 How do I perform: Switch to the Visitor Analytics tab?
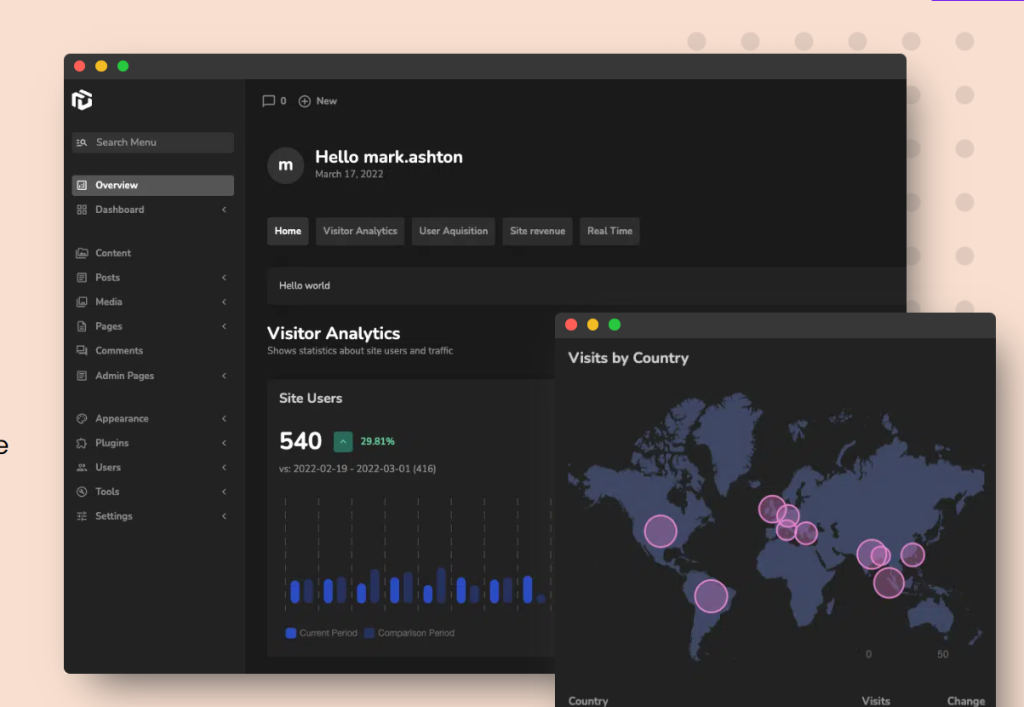click(360, 231)
